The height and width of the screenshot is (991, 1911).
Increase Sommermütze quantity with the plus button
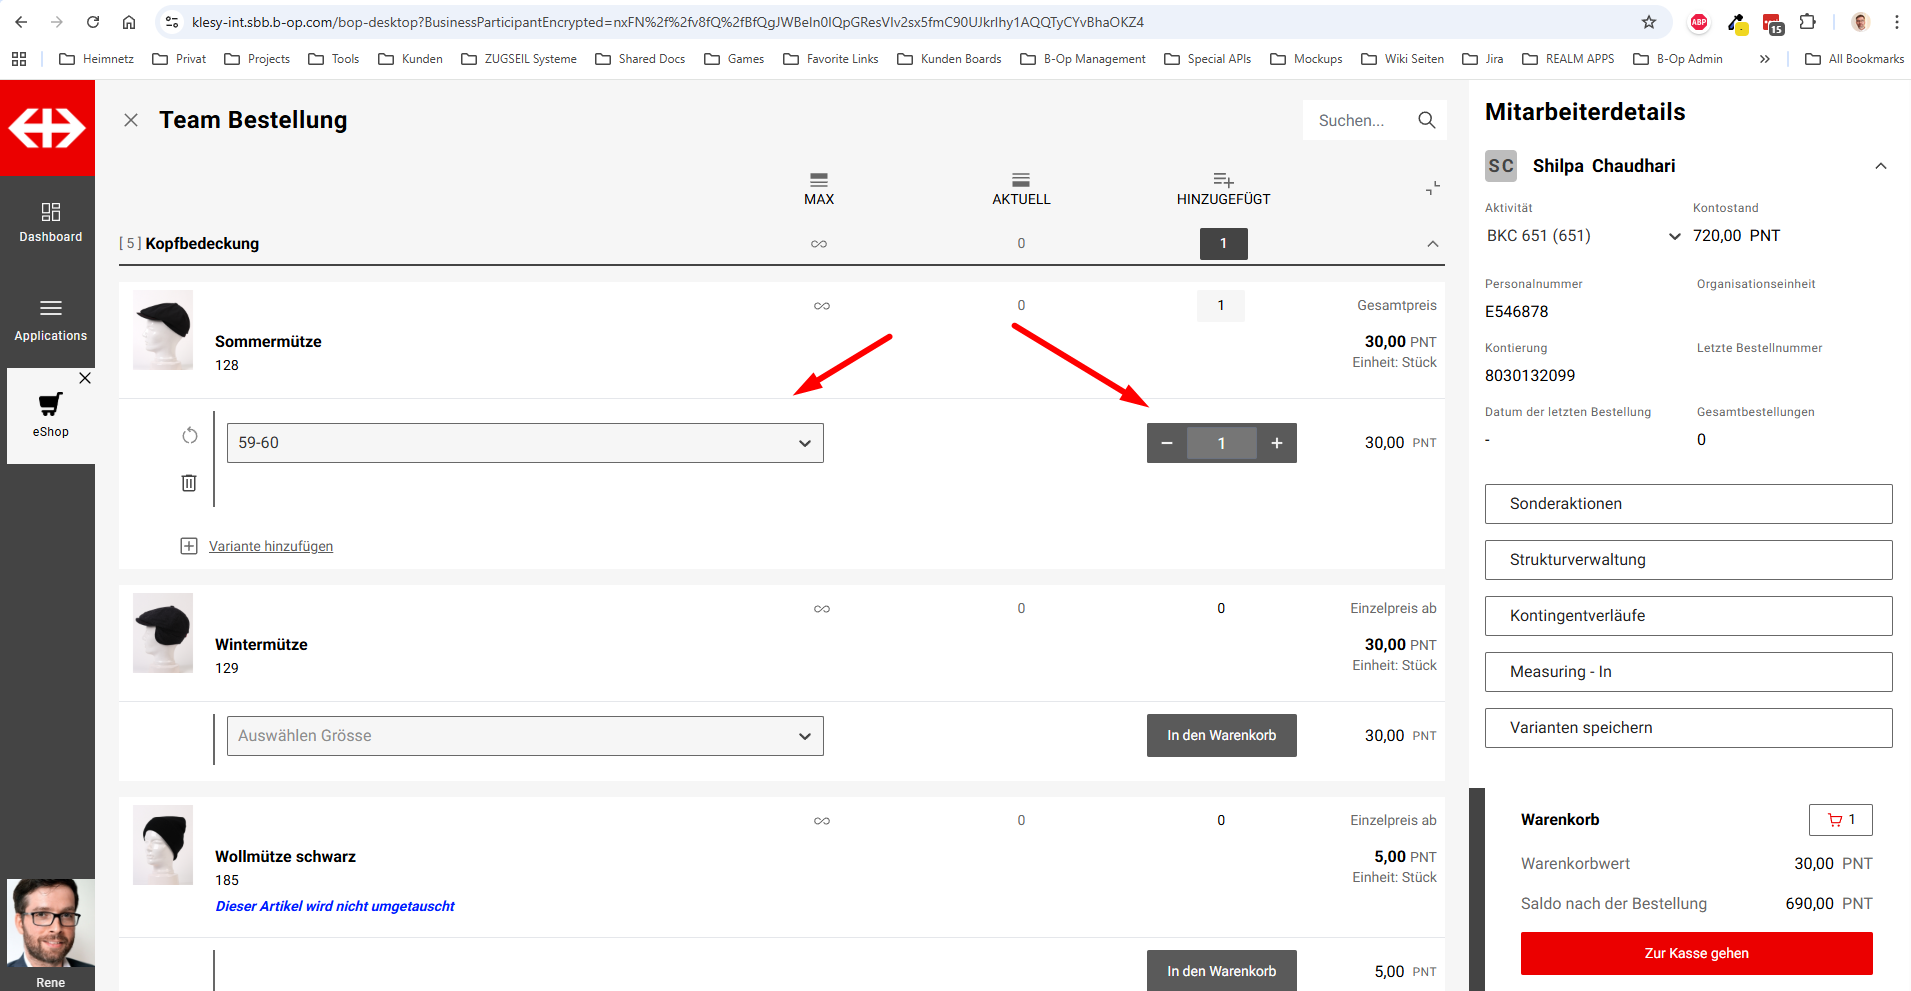1276,443
